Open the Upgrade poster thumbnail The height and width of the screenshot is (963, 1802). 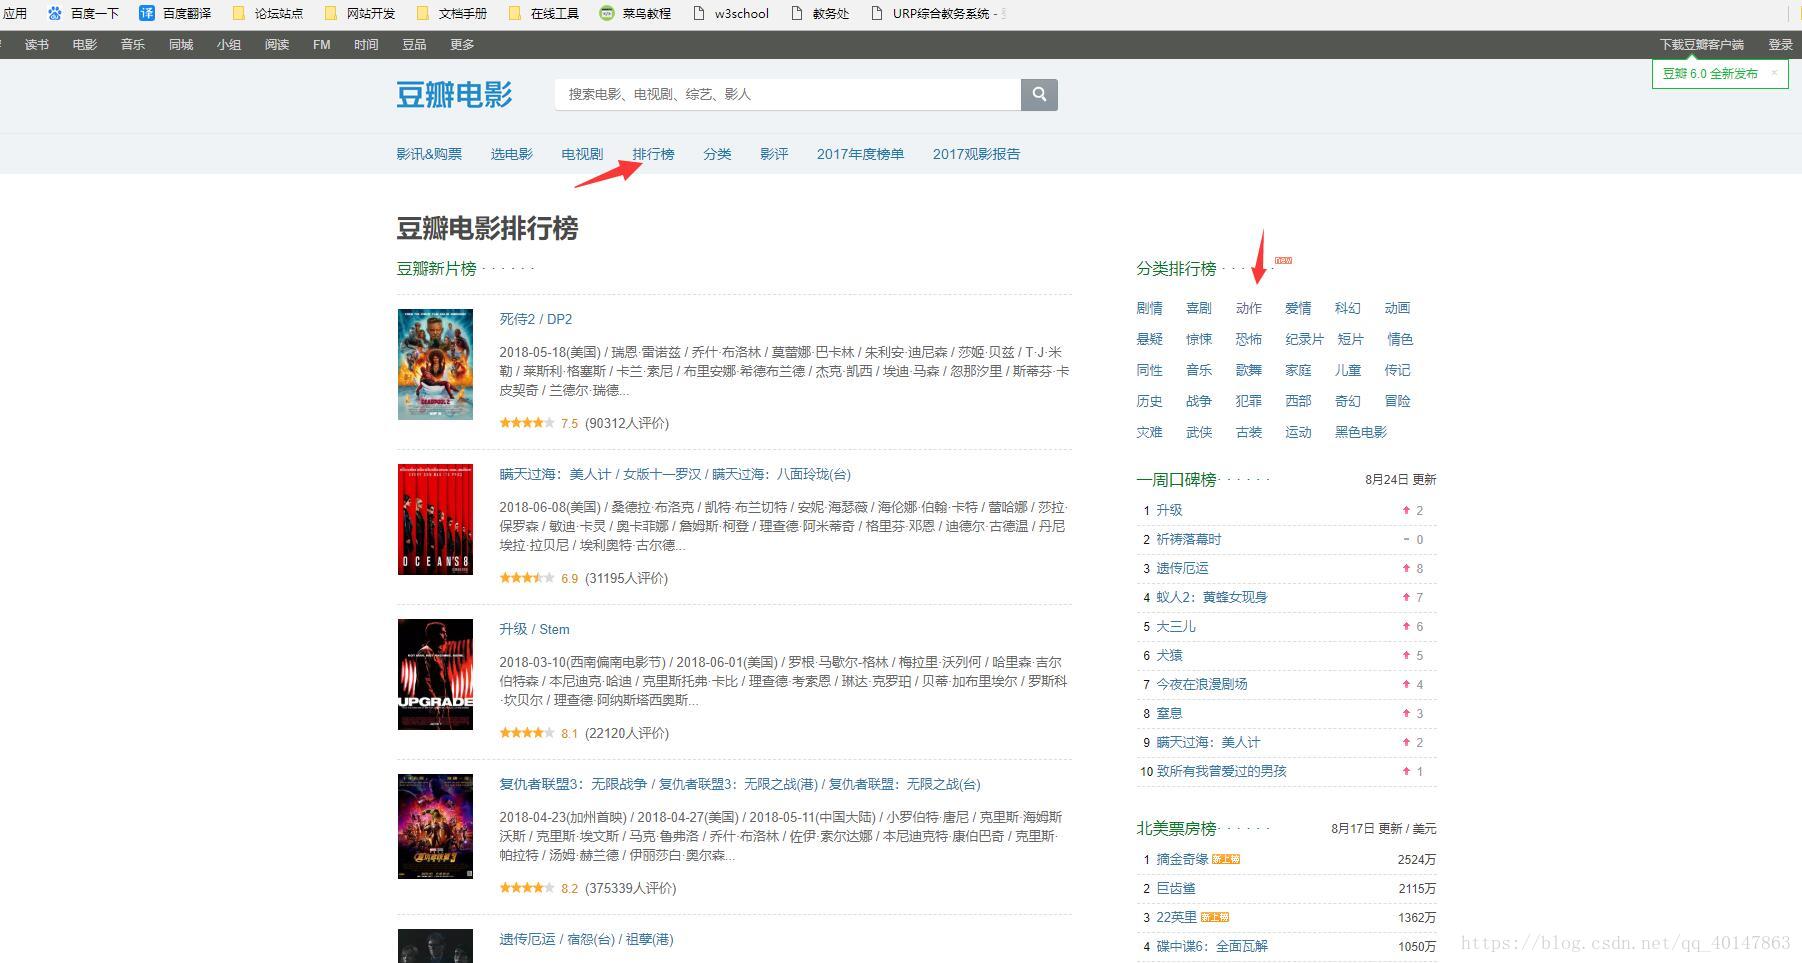[x=435, y=674]
